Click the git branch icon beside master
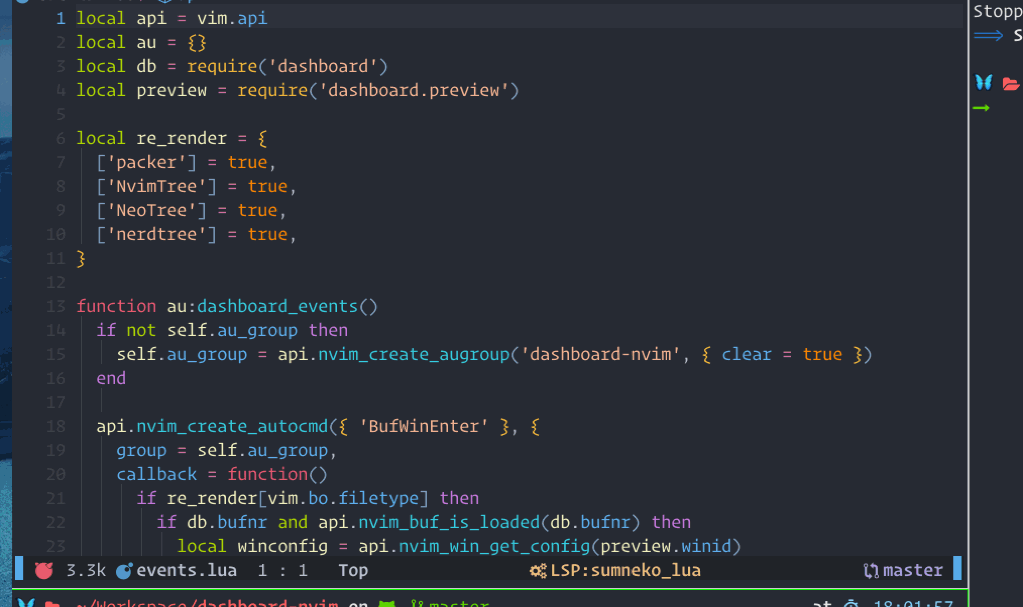The width and height of the screenshot is (1023, 607). [870, 570]
